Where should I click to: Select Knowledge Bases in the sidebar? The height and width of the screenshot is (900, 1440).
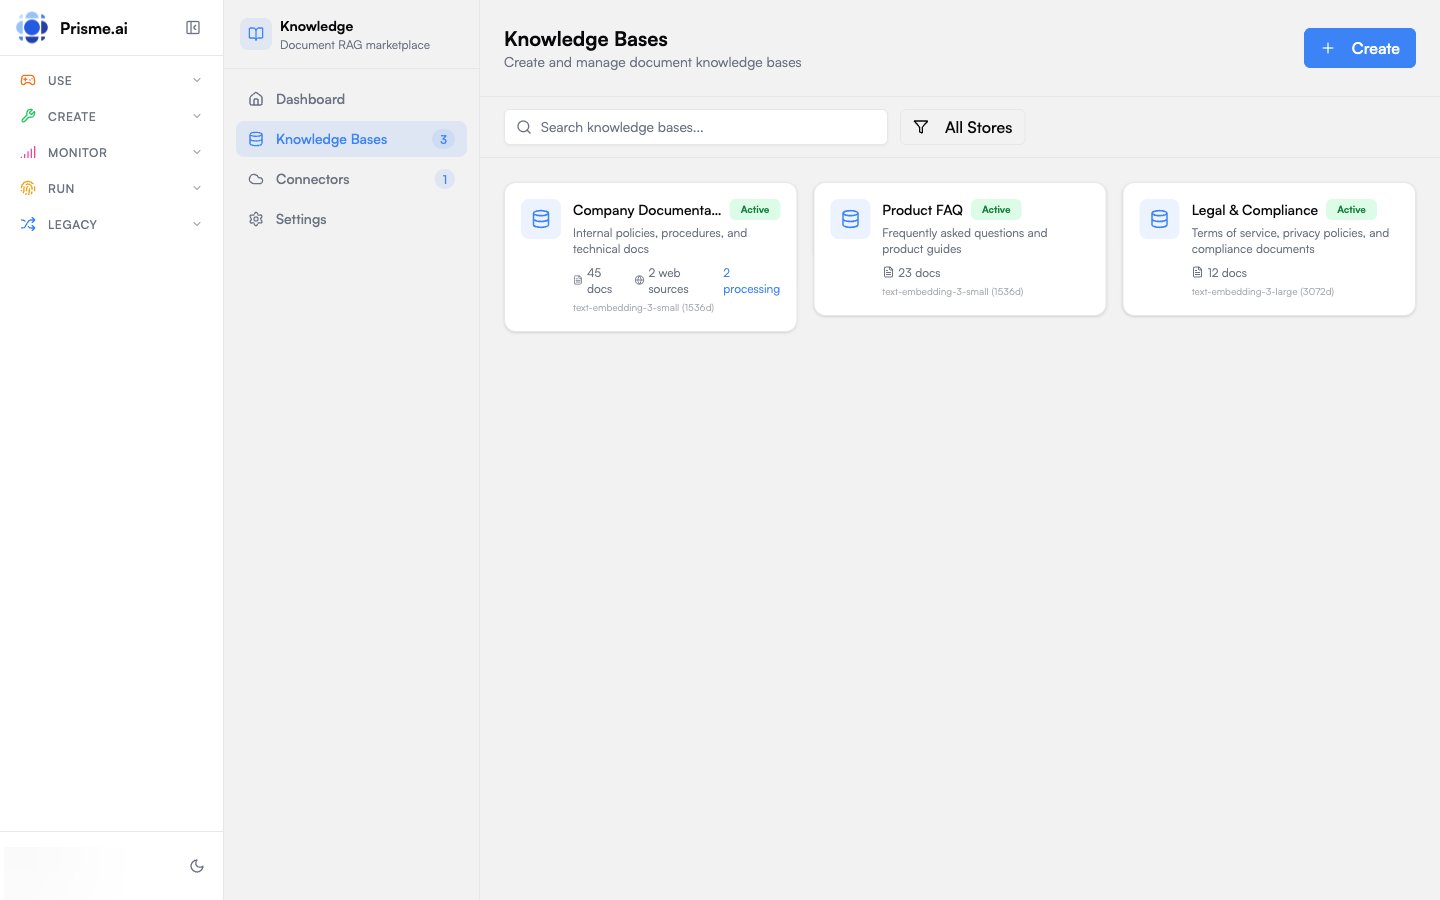pyautogui.click(x=351, y=139)
